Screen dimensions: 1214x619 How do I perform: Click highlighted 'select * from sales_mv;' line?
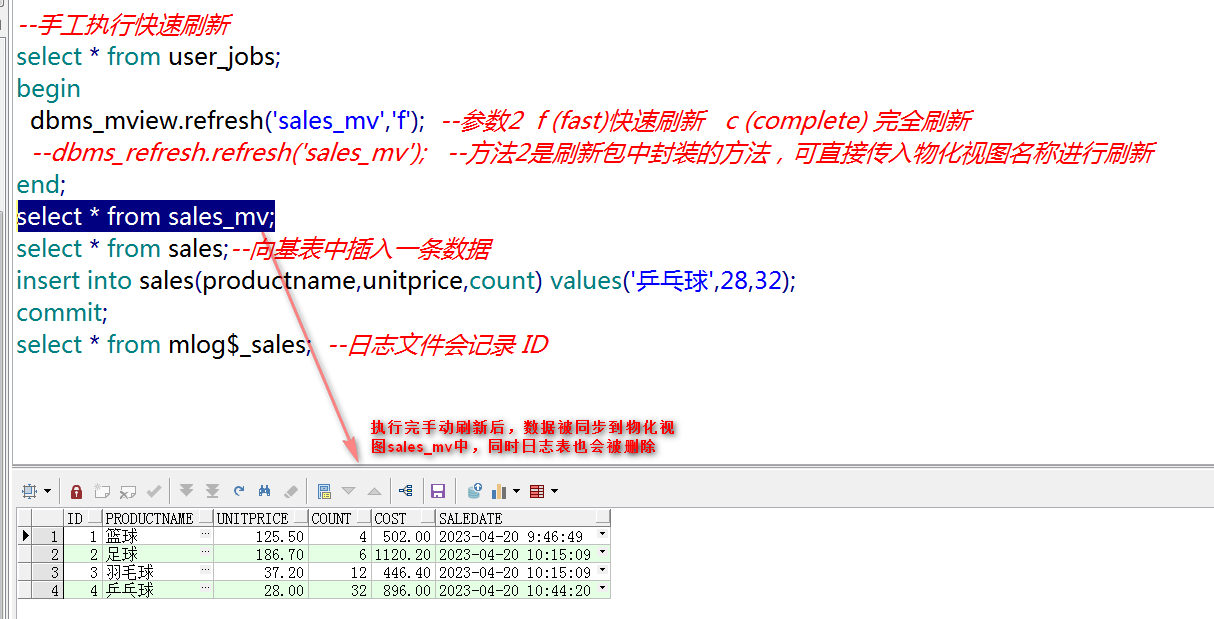tap(146, 217)
